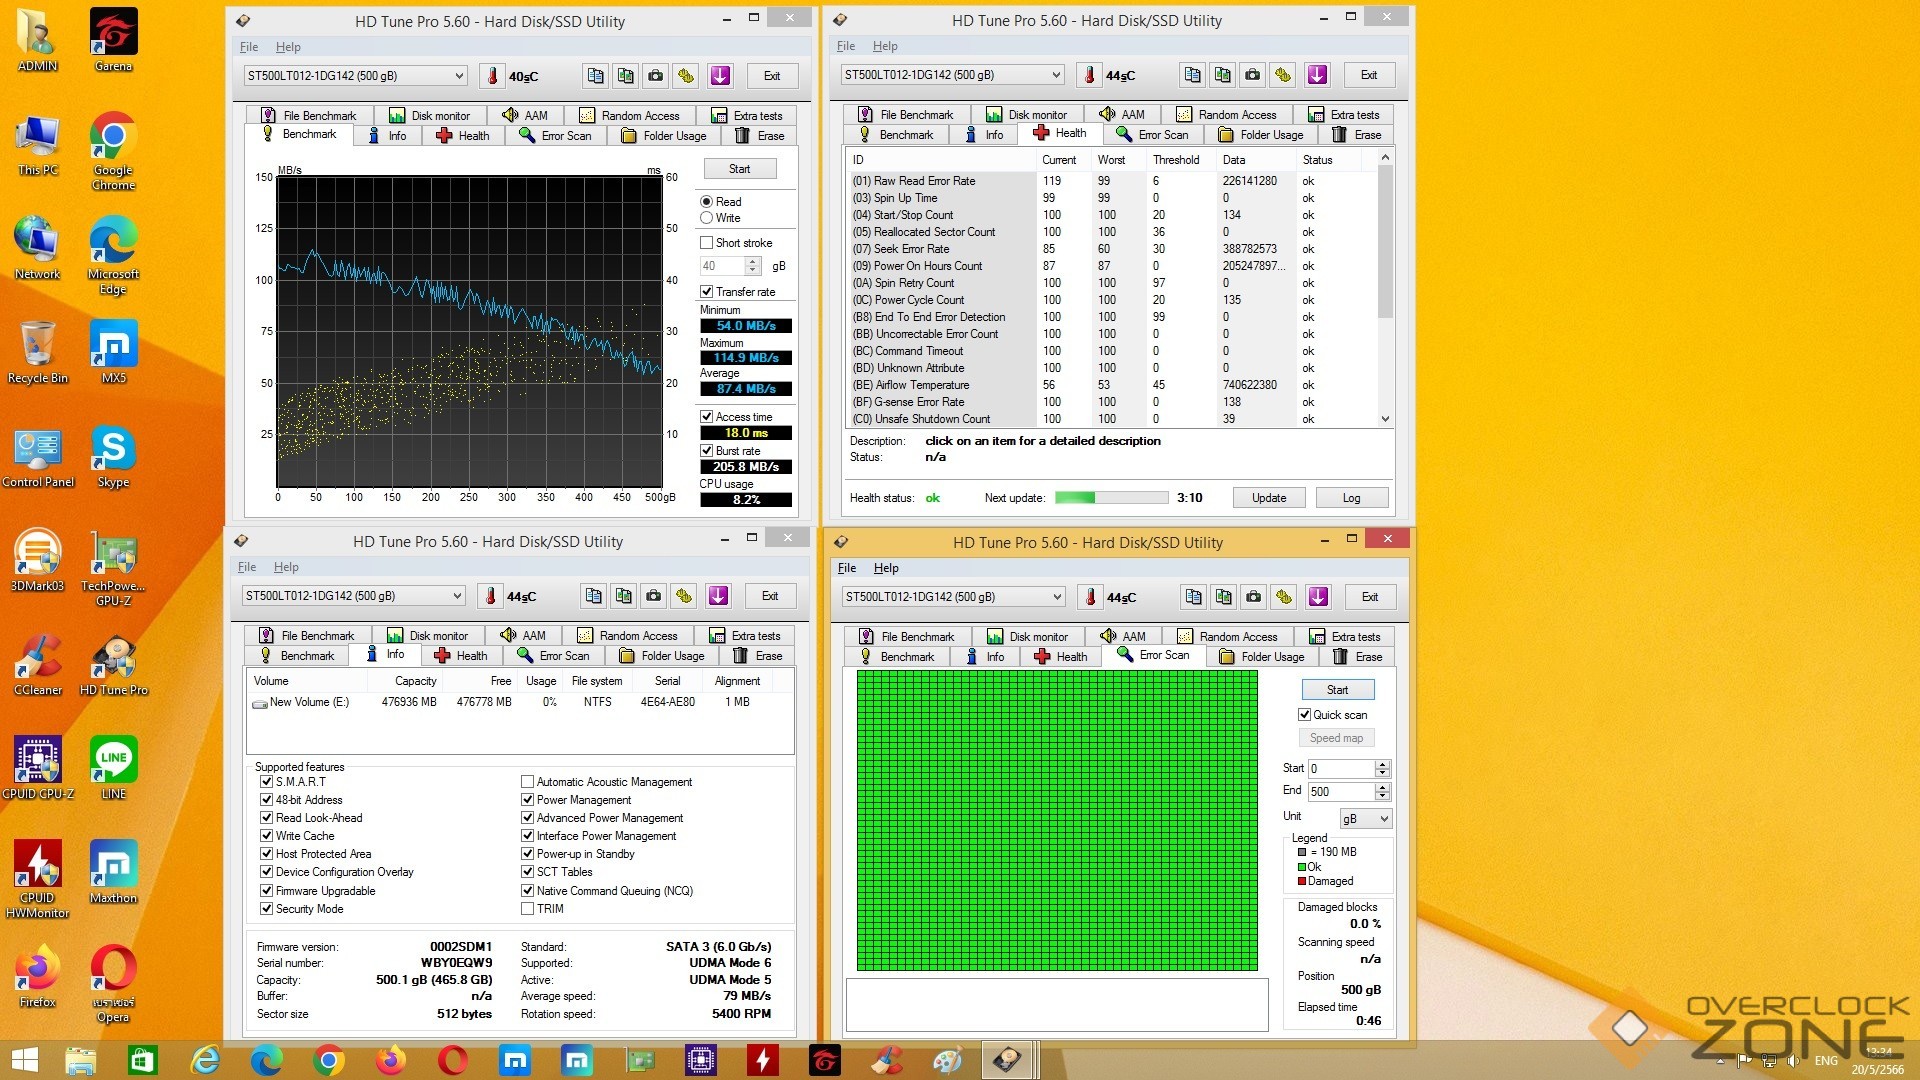This screenshot has height=1080, width=1920.
Task: Click Google Chrome icon in the taskbar
Action: click(328, 1060)
